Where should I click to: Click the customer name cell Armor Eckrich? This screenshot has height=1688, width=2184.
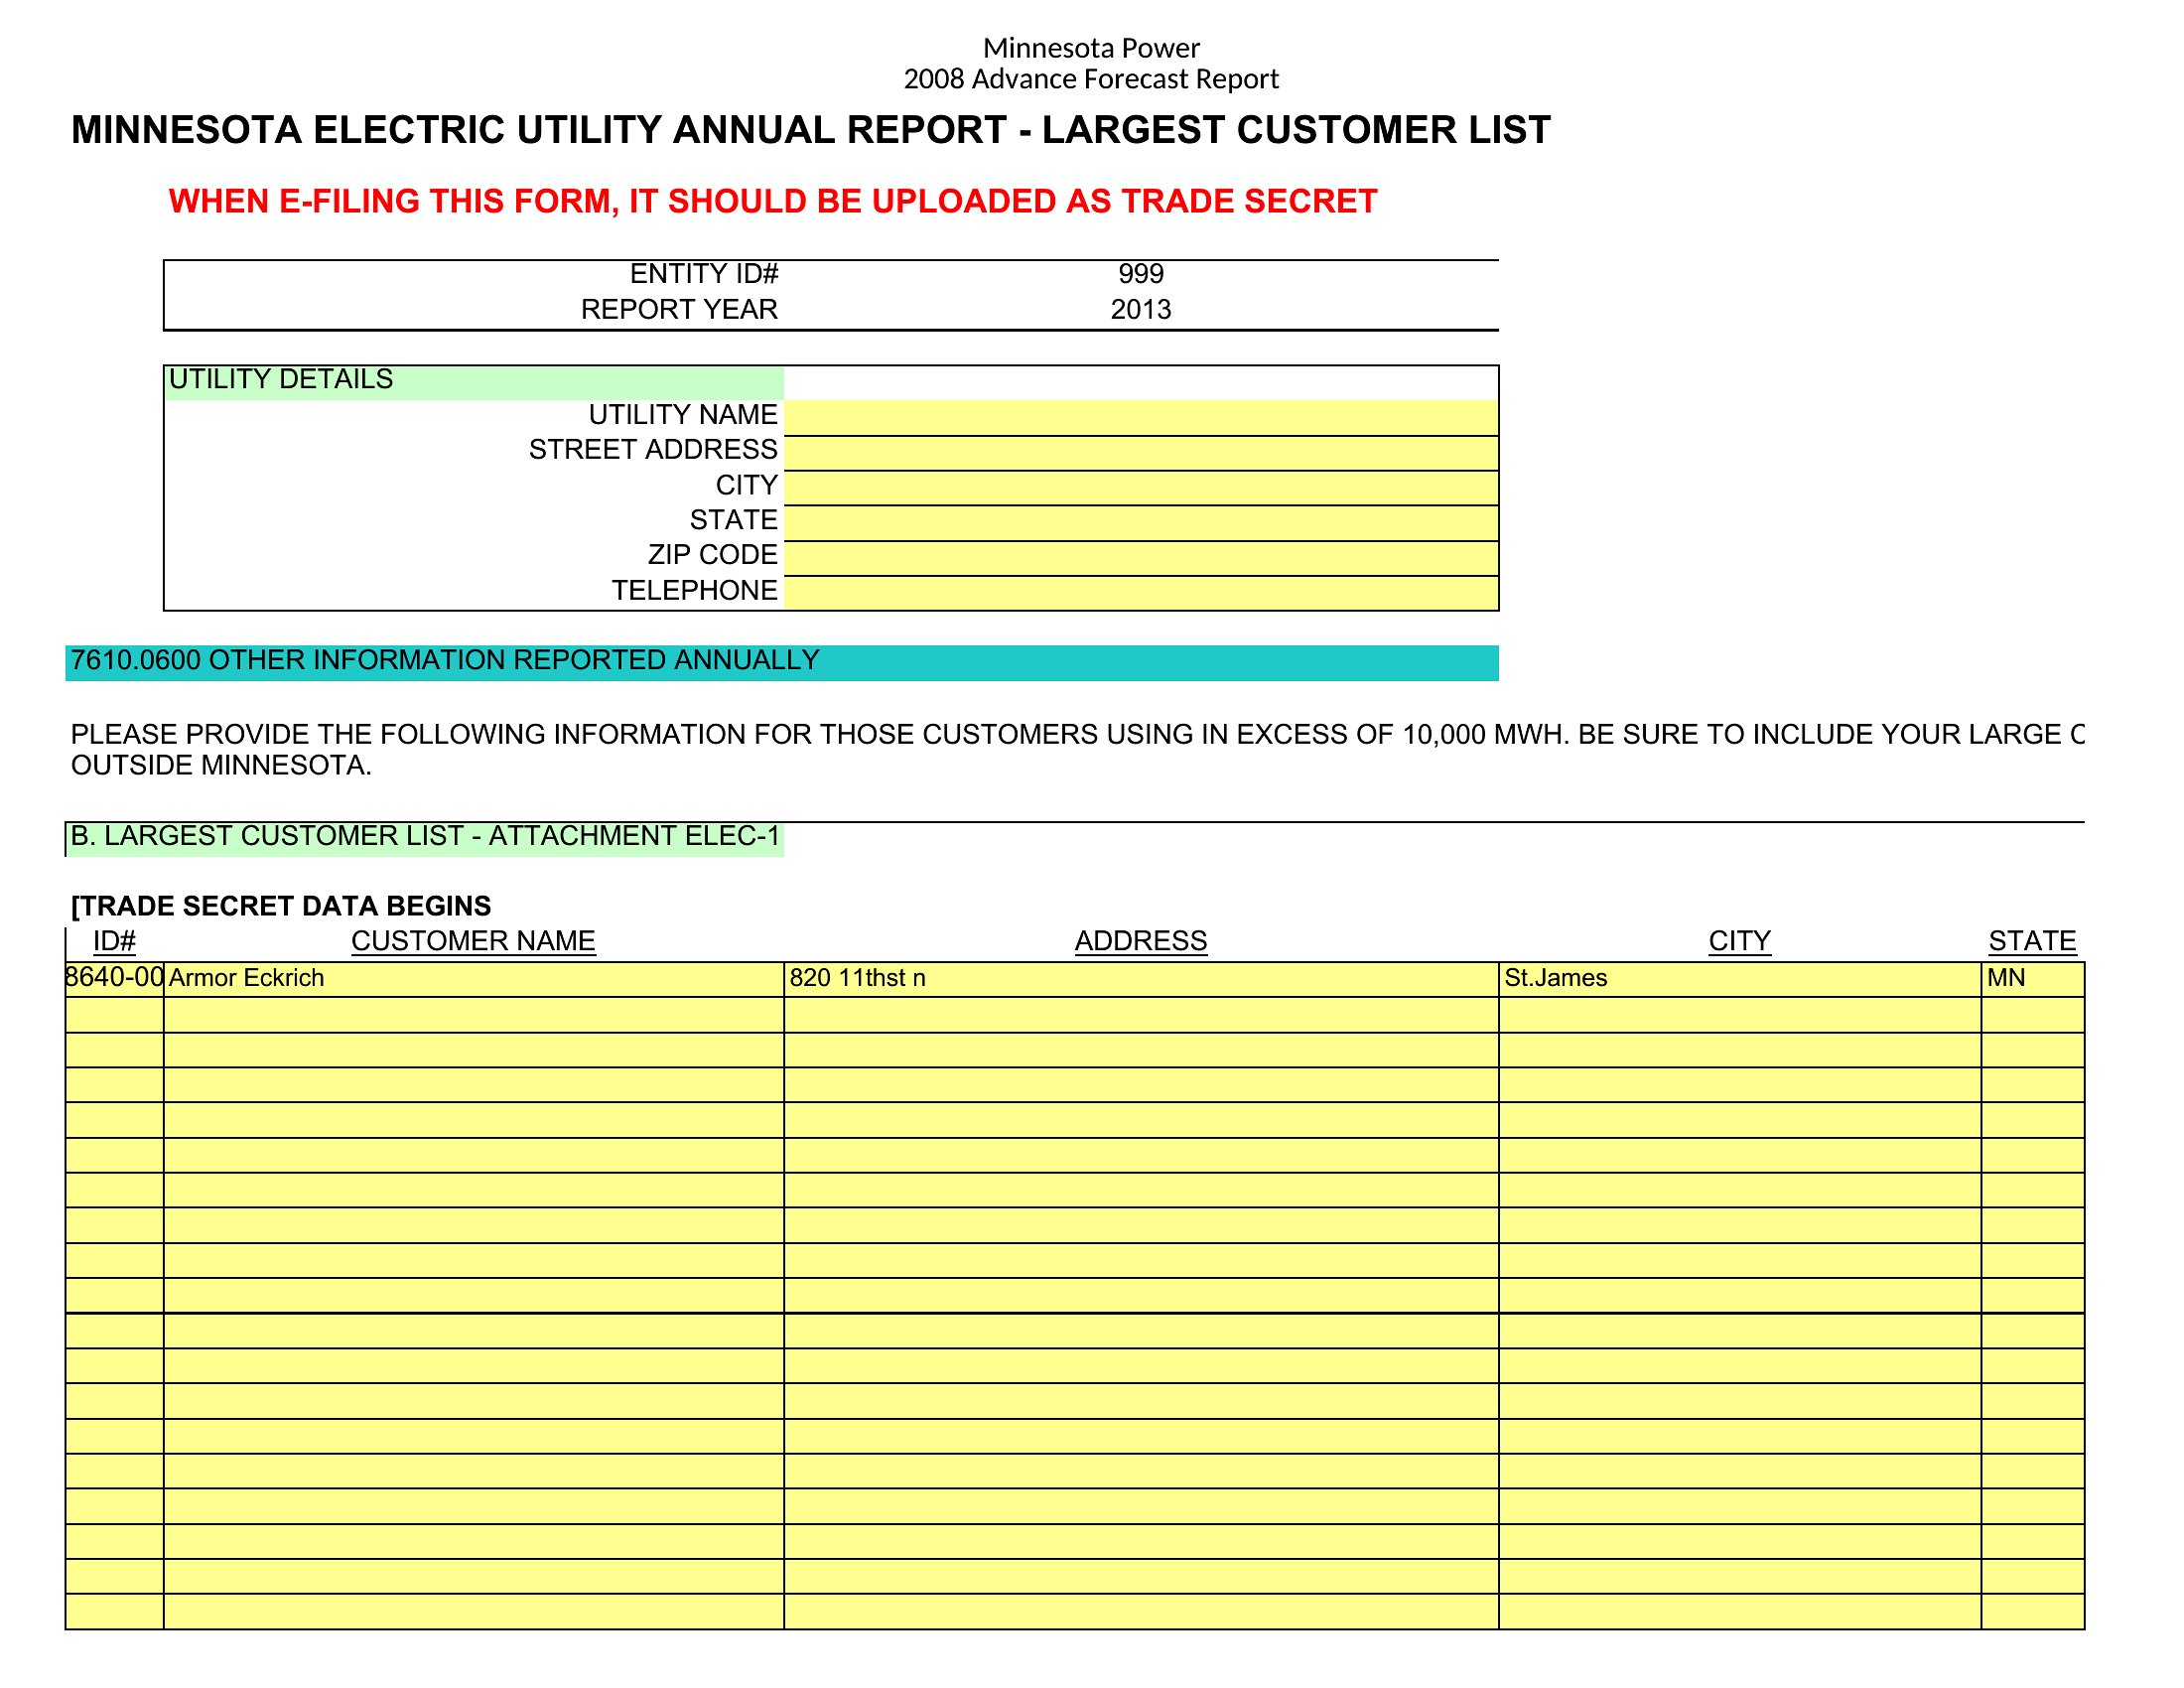point(474,979)
